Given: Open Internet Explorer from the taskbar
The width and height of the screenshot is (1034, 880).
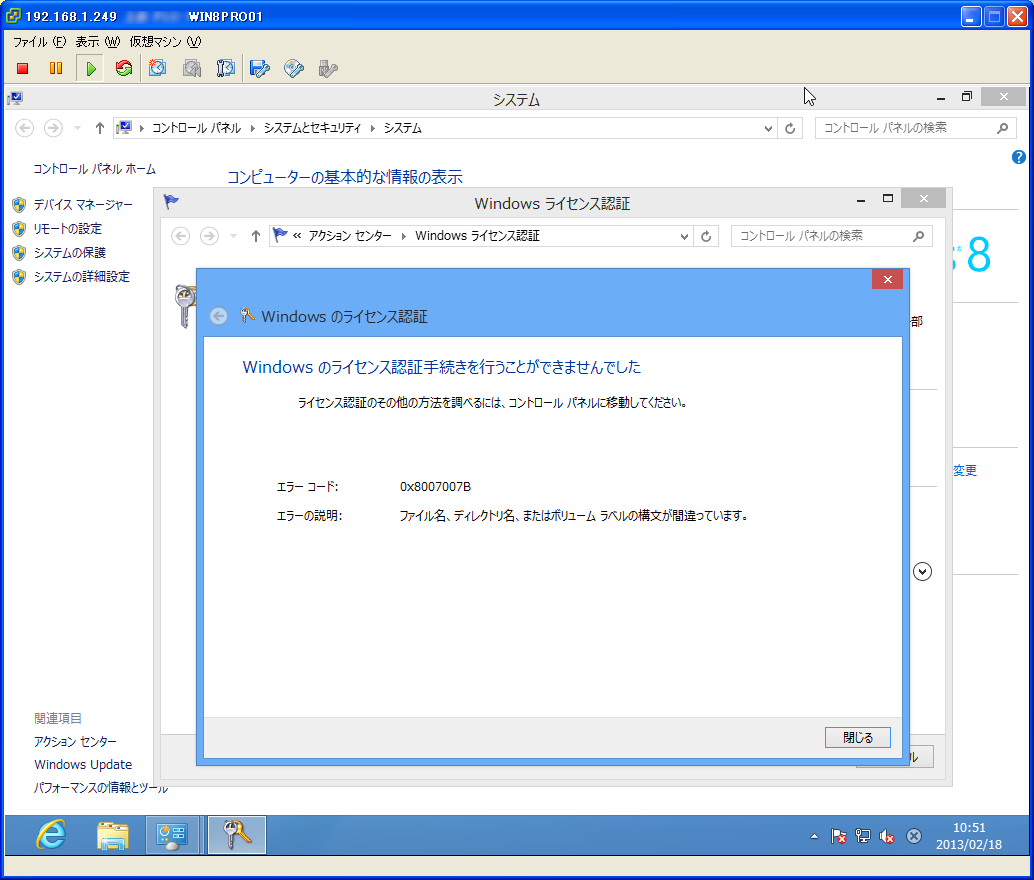Looking at the screenshot, I should tap(51, 835).
